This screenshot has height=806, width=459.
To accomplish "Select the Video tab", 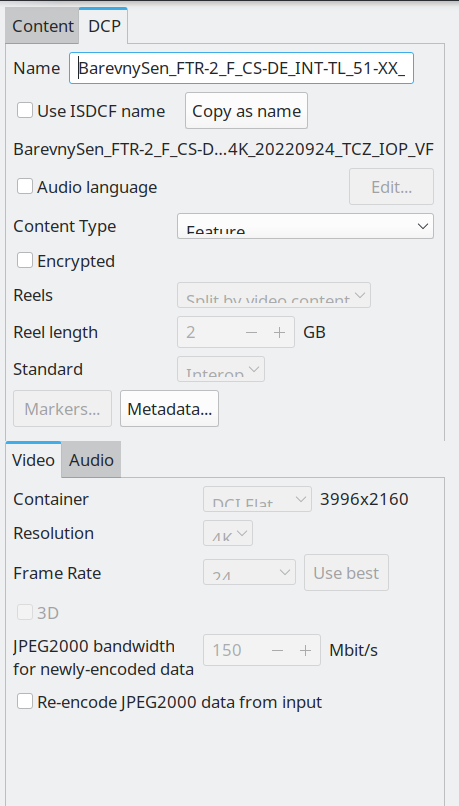I will (x=33, y=460).
